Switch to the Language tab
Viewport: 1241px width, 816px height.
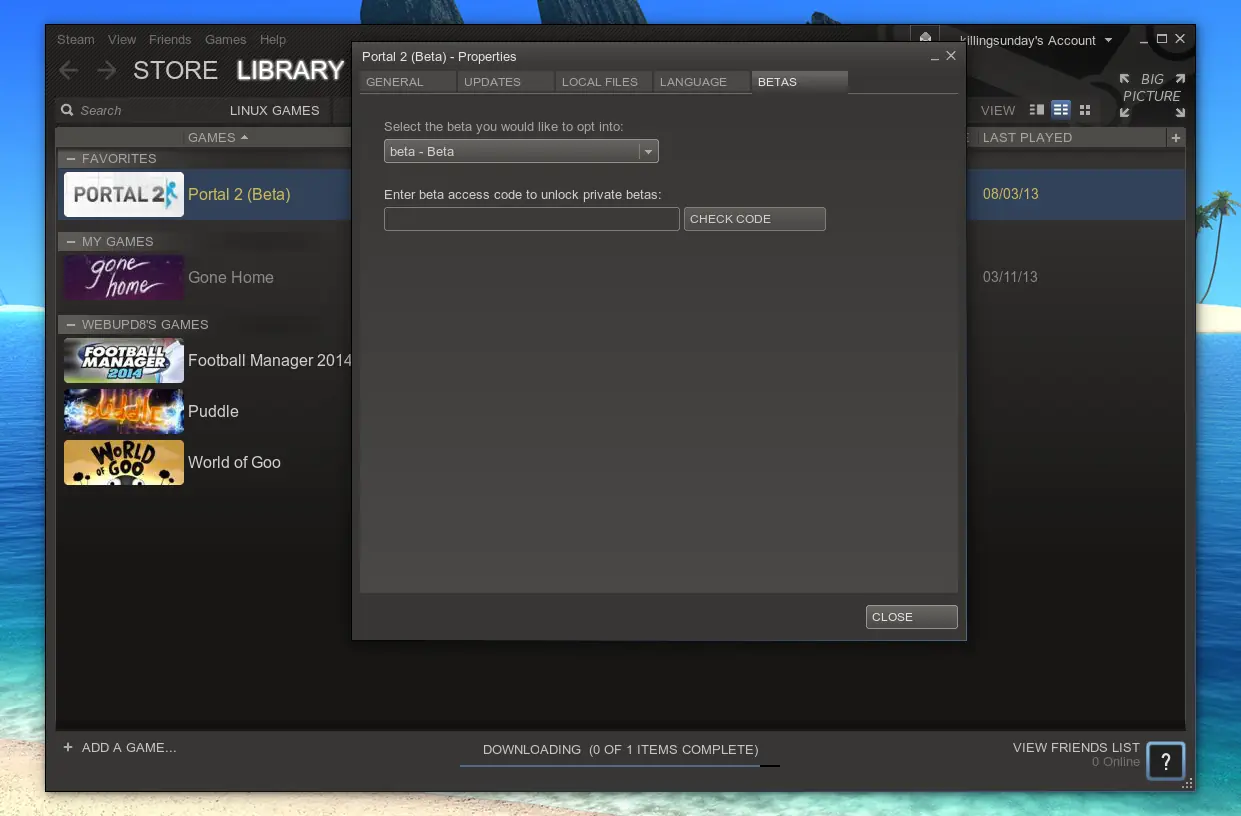[701, 82]
